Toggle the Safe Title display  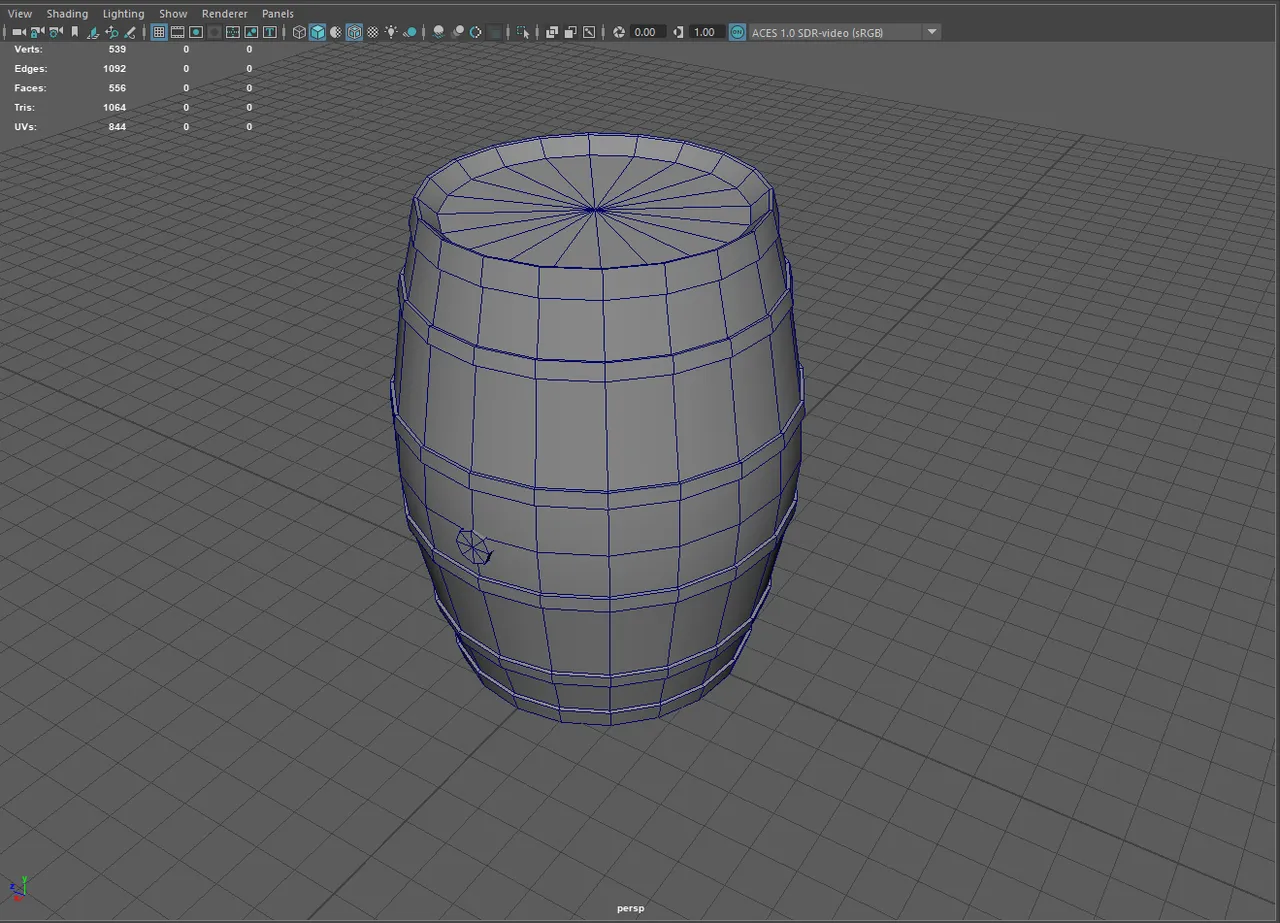(x=270, y=32)
